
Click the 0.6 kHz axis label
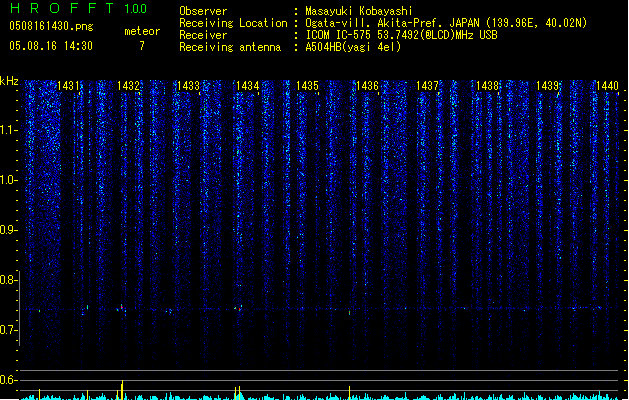(x=8, y=380)
